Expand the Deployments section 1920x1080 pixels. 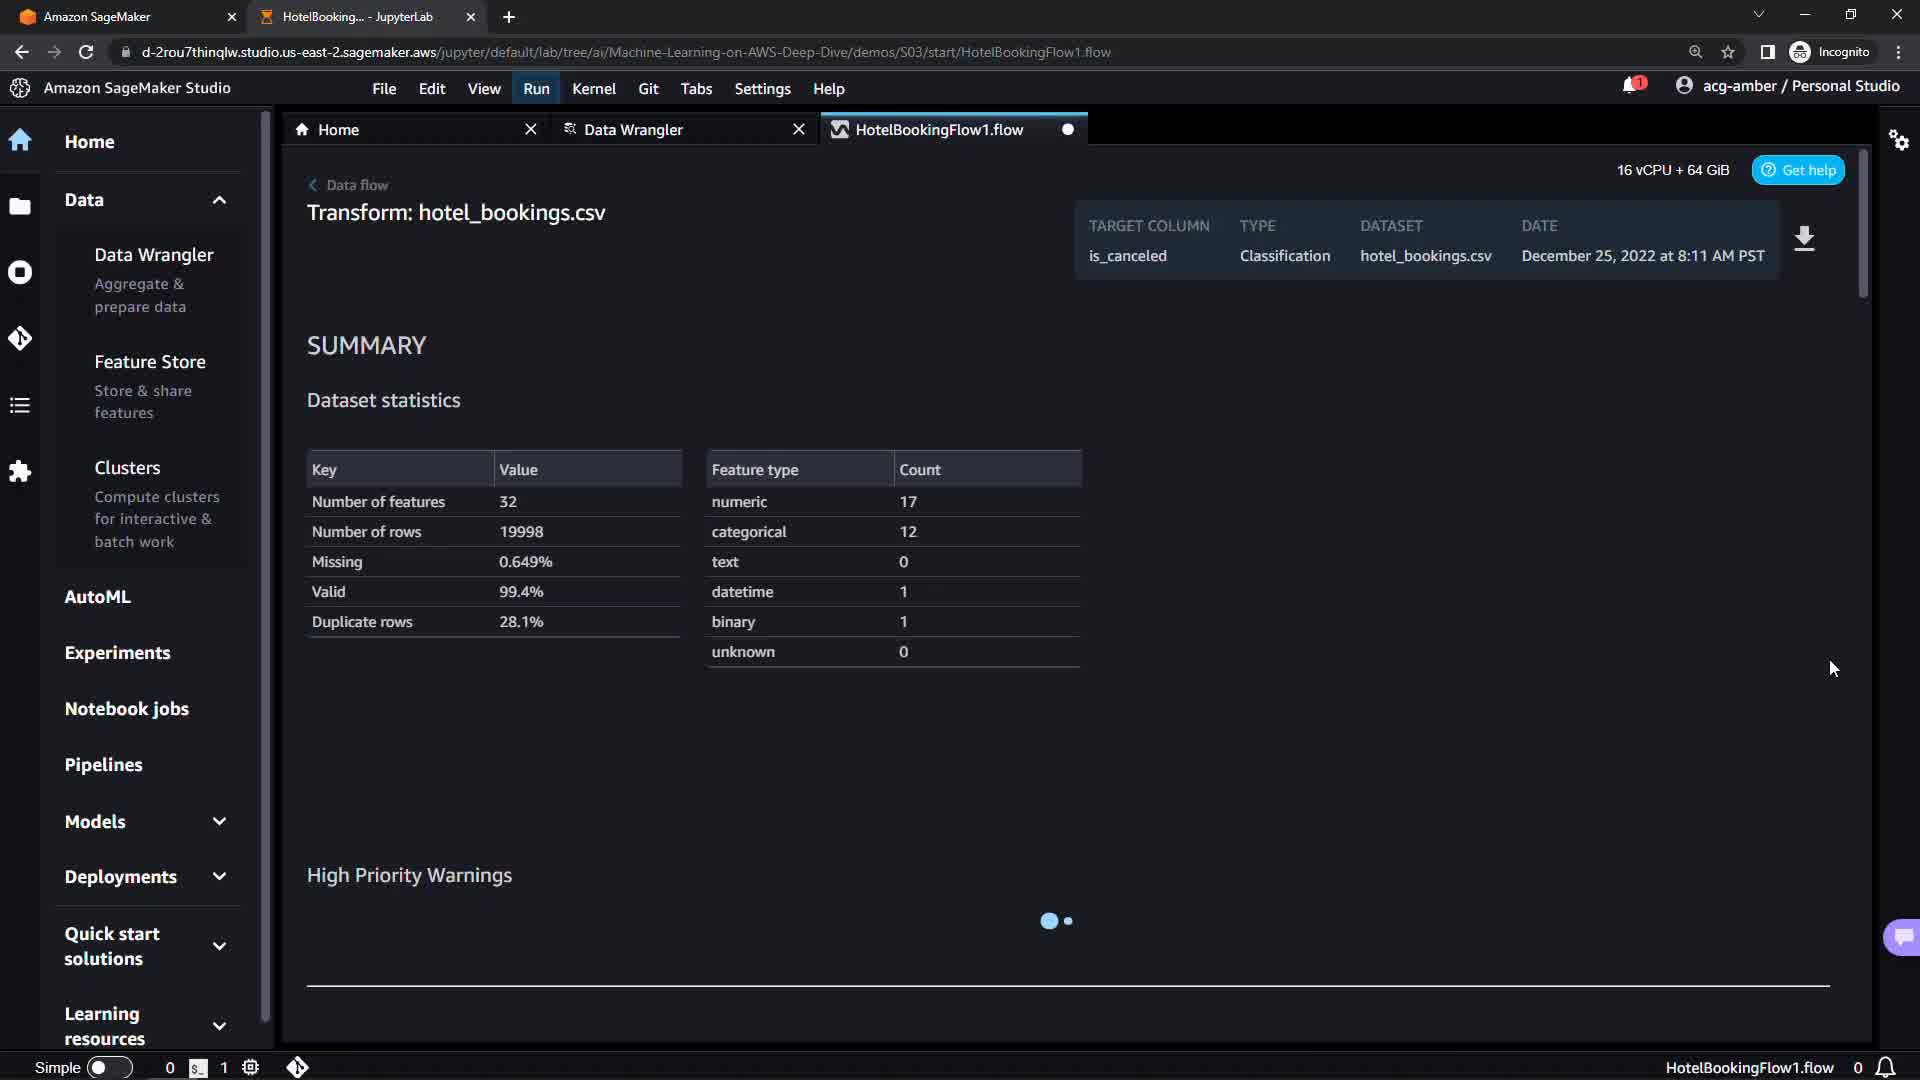(x=219, y=877)
